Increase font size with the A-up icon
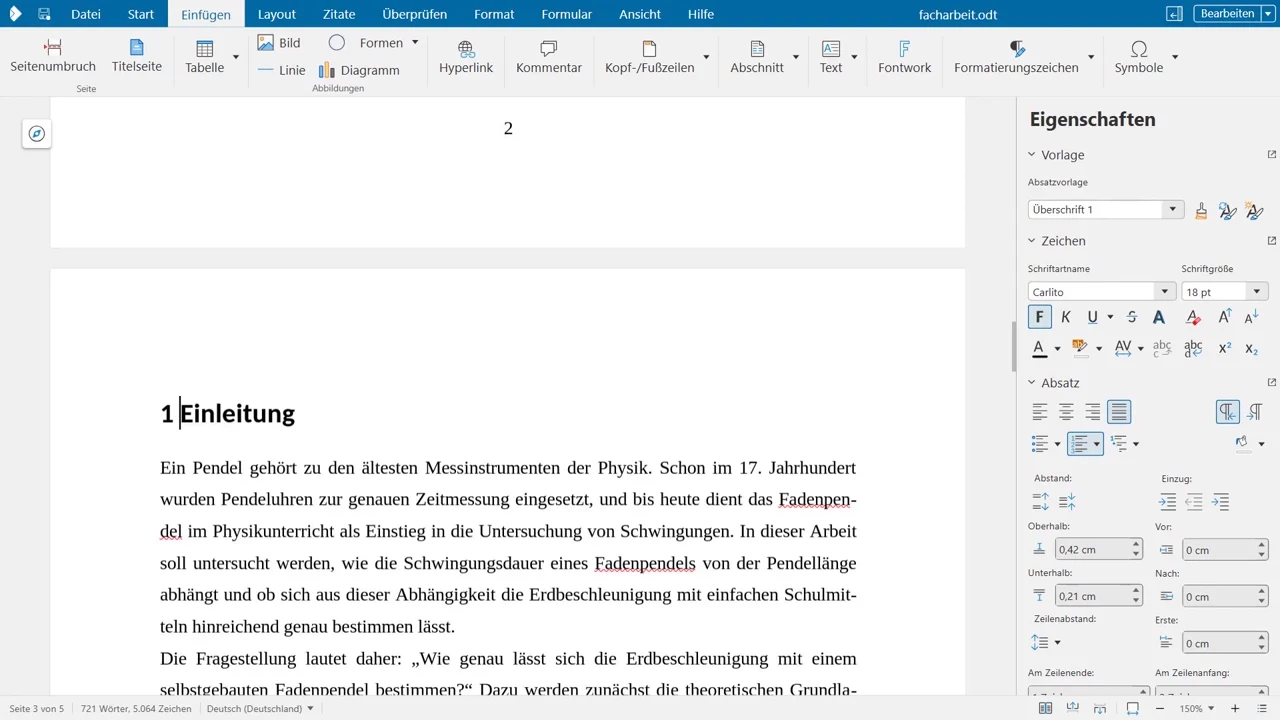This screenshot has width=1280, height=720. point(1224,317)
